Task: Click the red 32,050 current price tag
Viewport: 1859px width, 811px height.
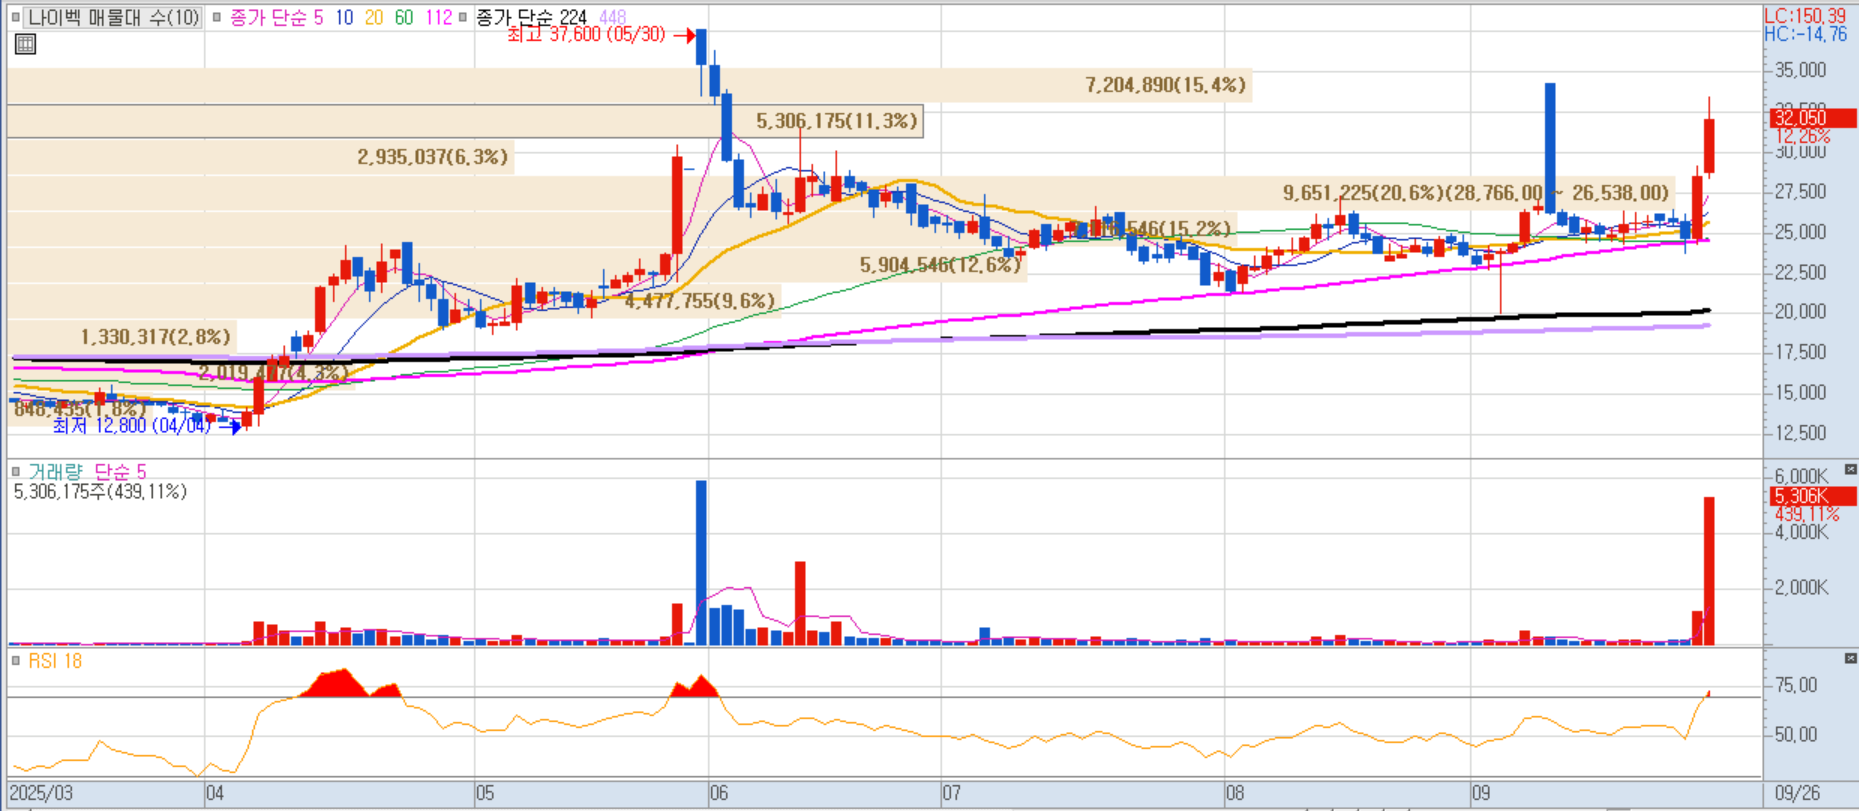Action: click(x=1812, y=118)
